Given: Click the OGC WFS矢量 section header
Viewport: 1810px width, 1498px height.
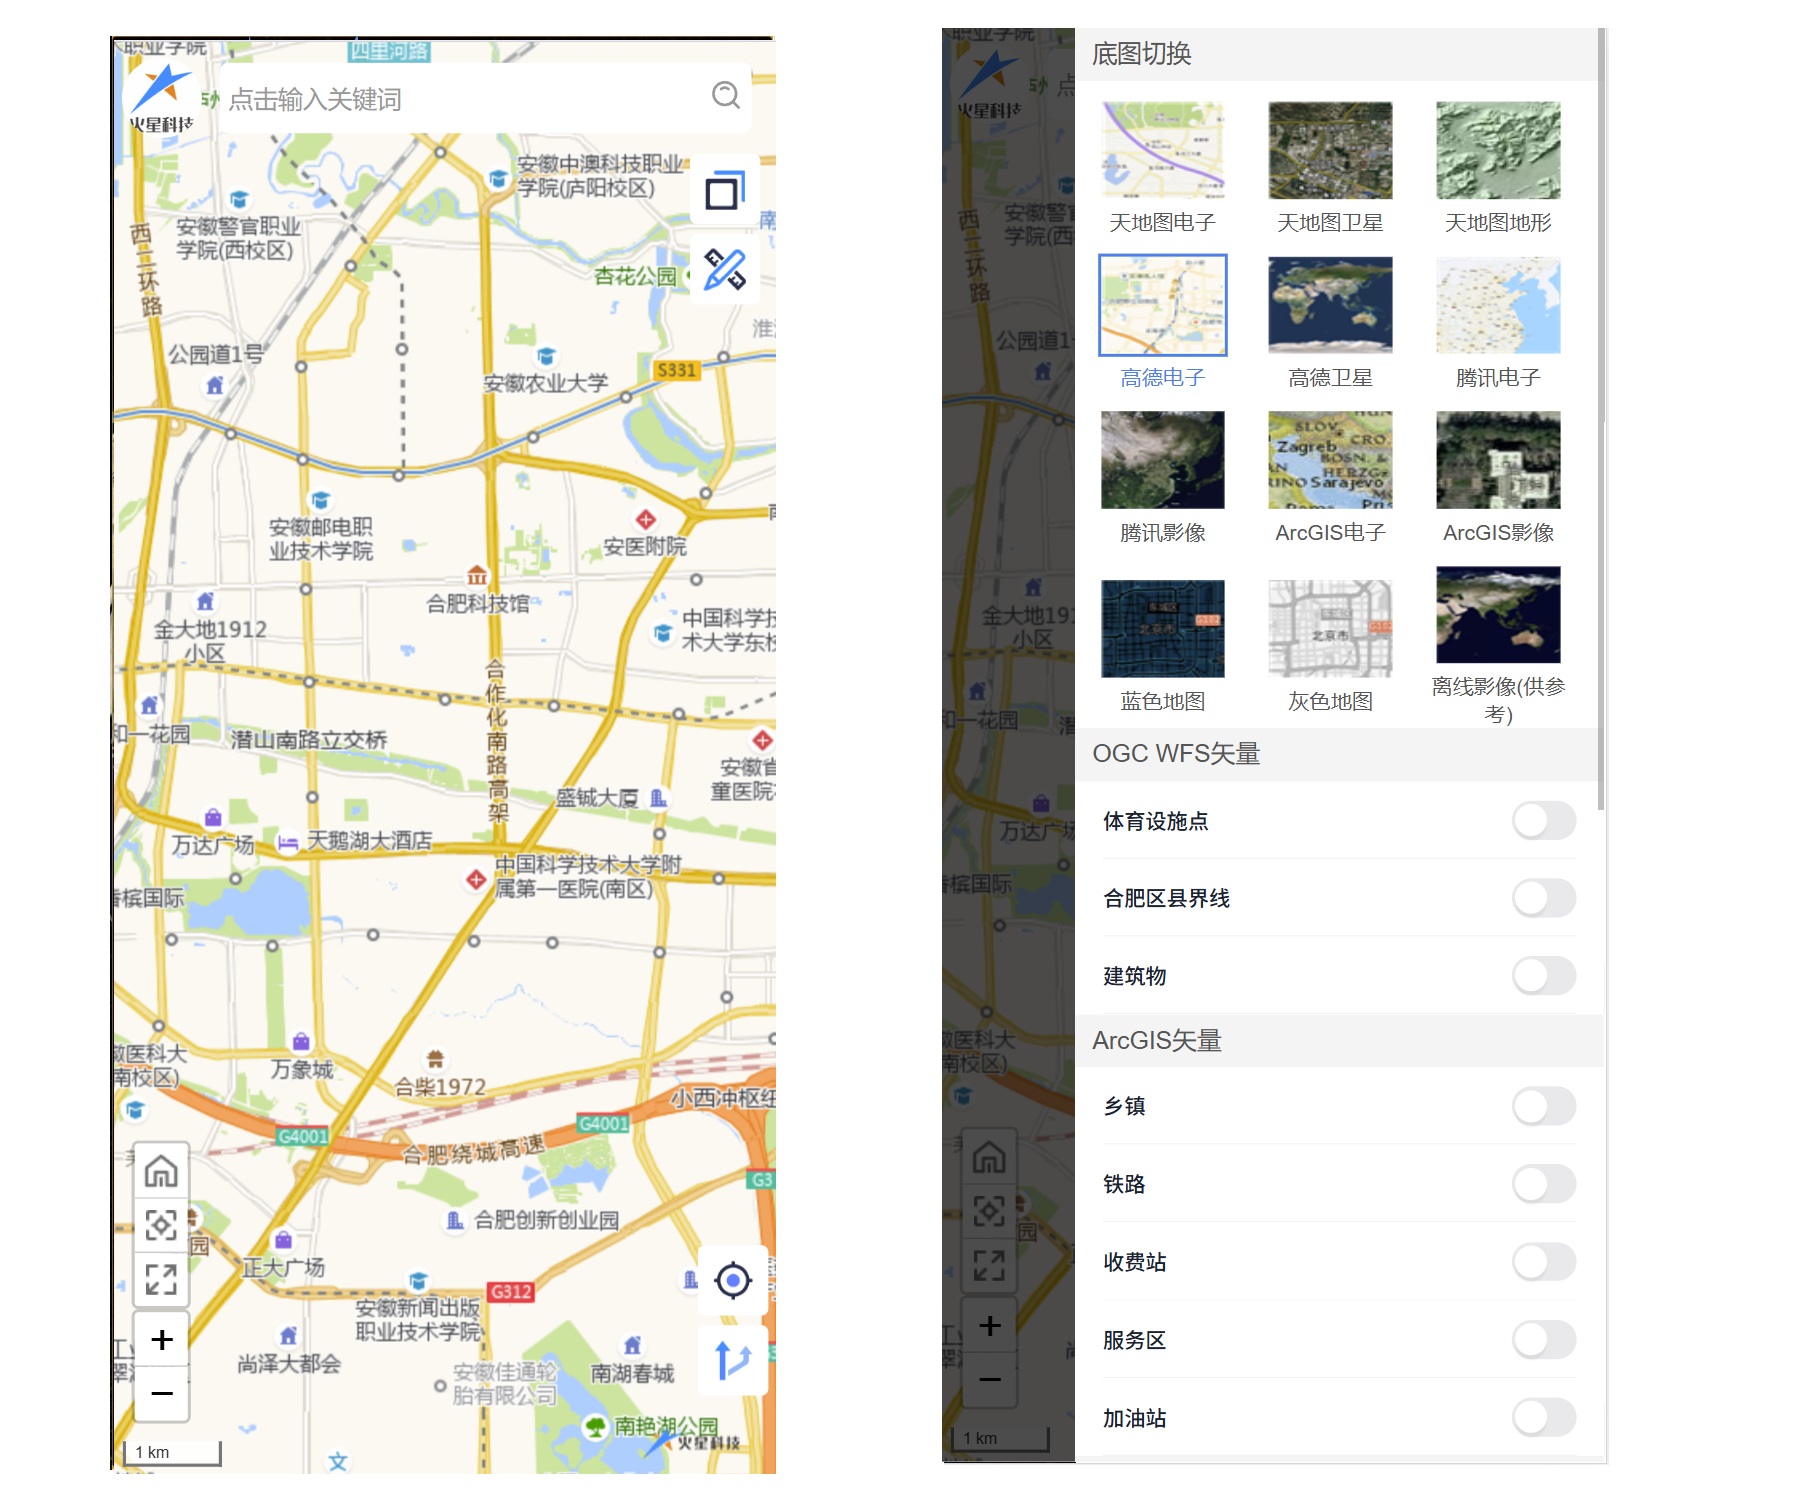Looking at the screenshot, I should (1337, 754).
